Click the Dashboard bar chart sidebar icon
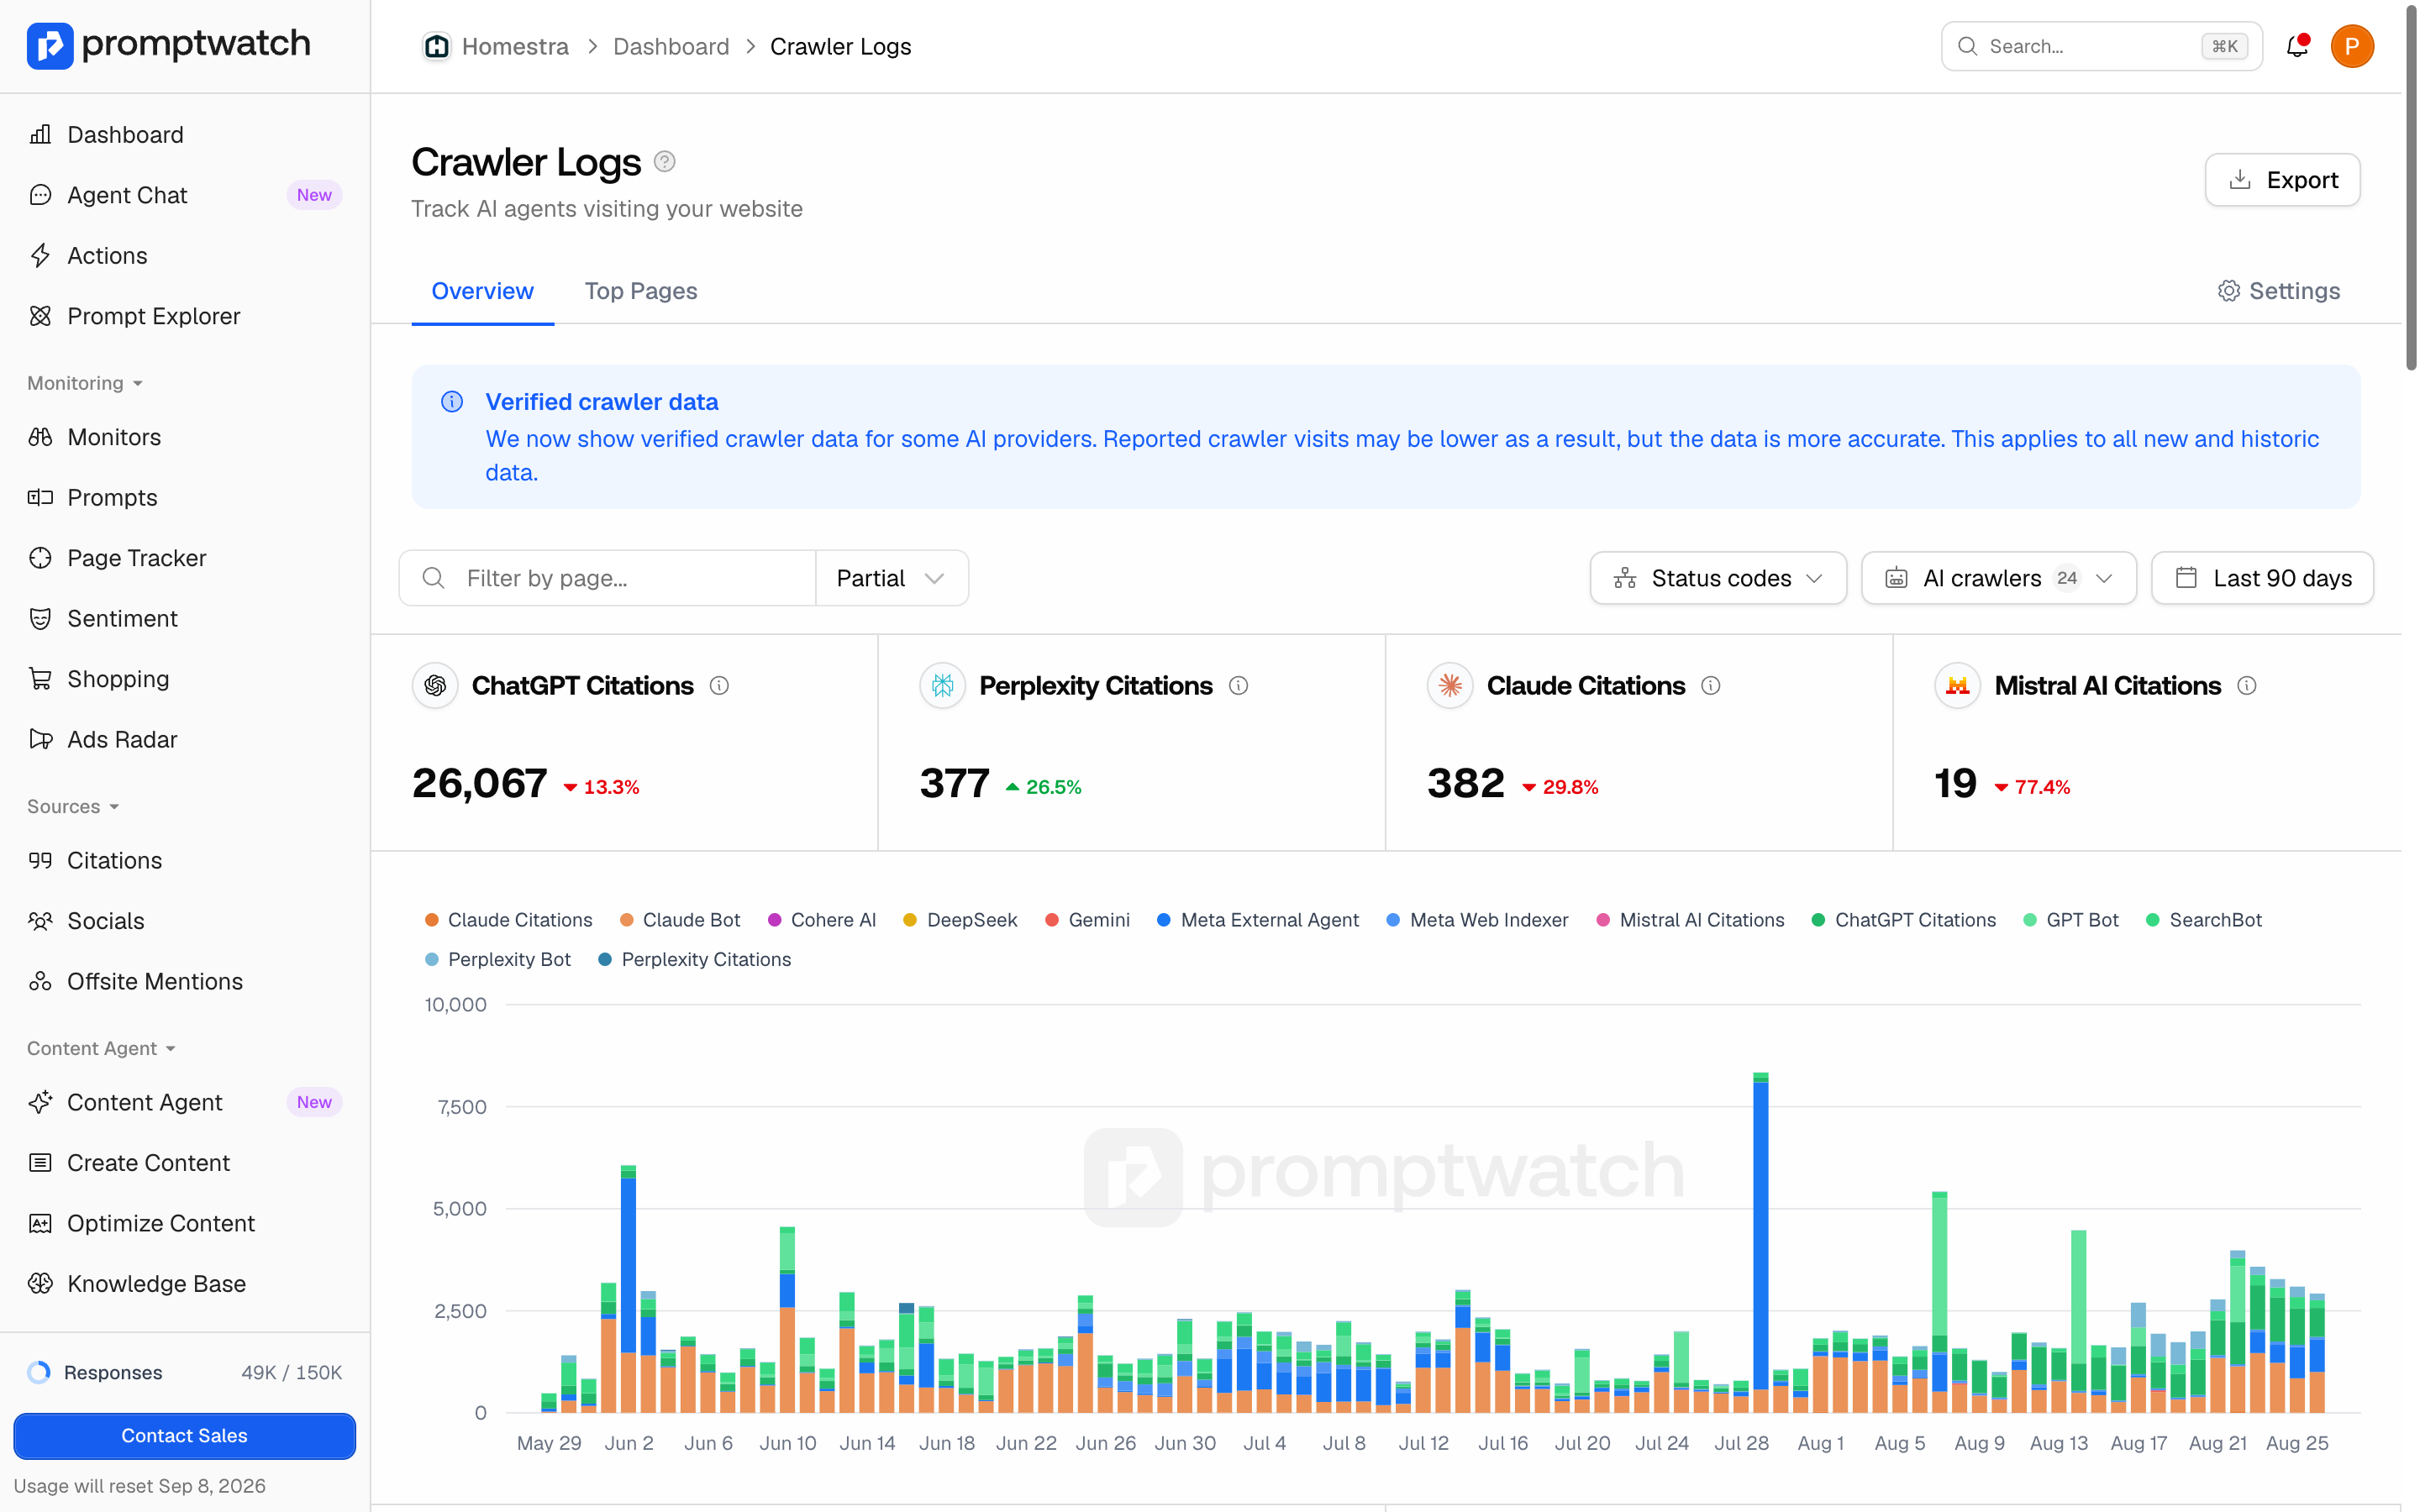Image resolution: width=2420 pixels, height=1512 pixels. (x=40, y=135)
